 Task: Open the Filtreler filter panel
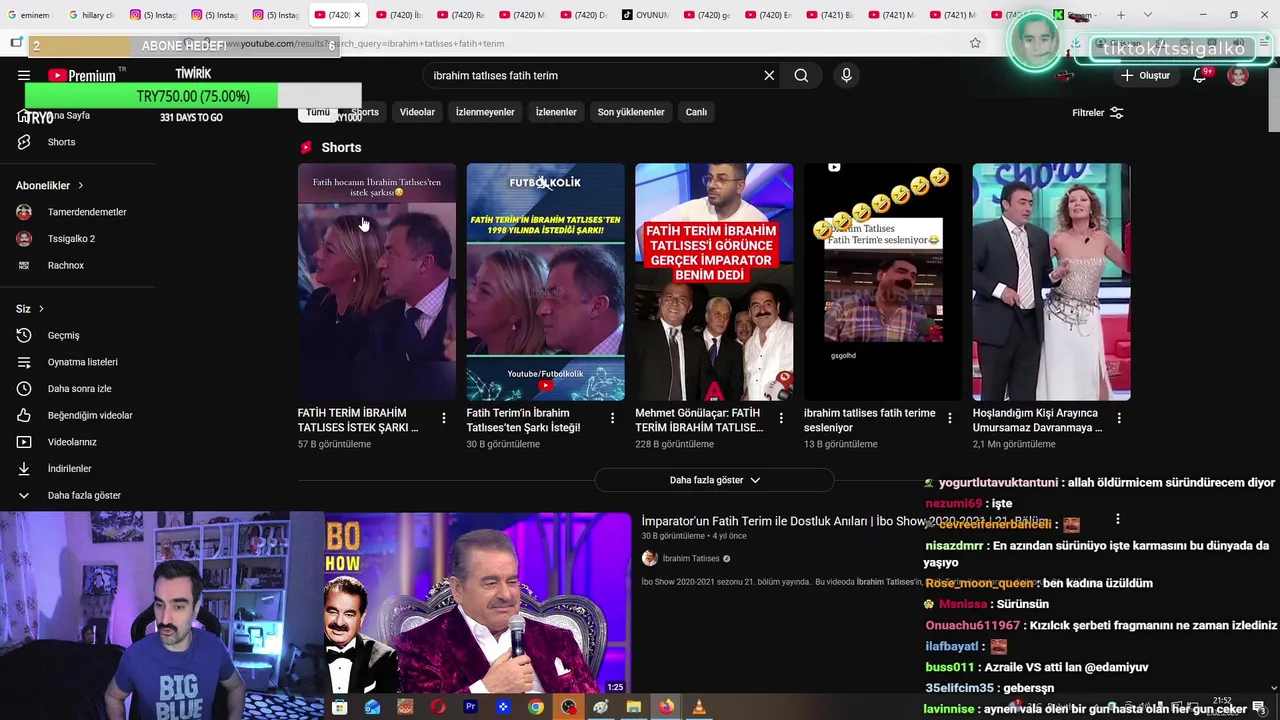coord(1097,113)
